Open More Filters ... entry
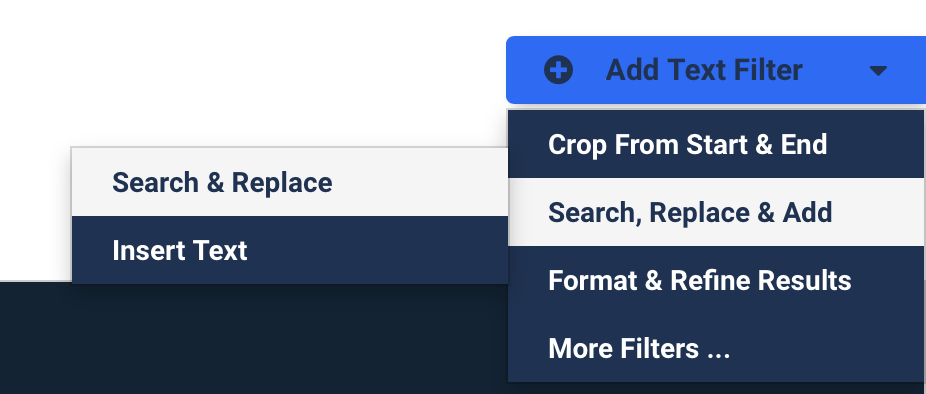 tap(716, 348)
